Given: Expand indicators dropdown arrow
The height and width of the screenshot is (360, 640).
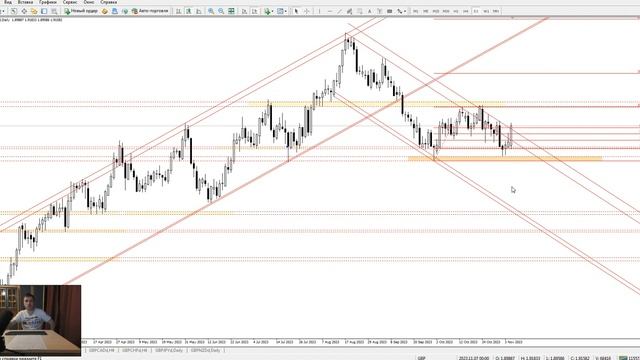Looking at the screenshot, I should coord(272,11).
